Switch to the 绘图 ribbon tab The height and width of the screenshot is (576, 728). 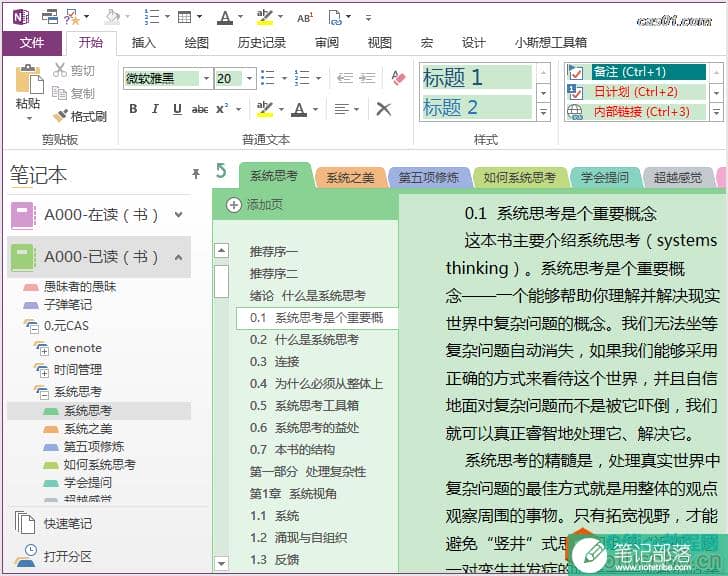pyautogui.click(x=196, y=43)
